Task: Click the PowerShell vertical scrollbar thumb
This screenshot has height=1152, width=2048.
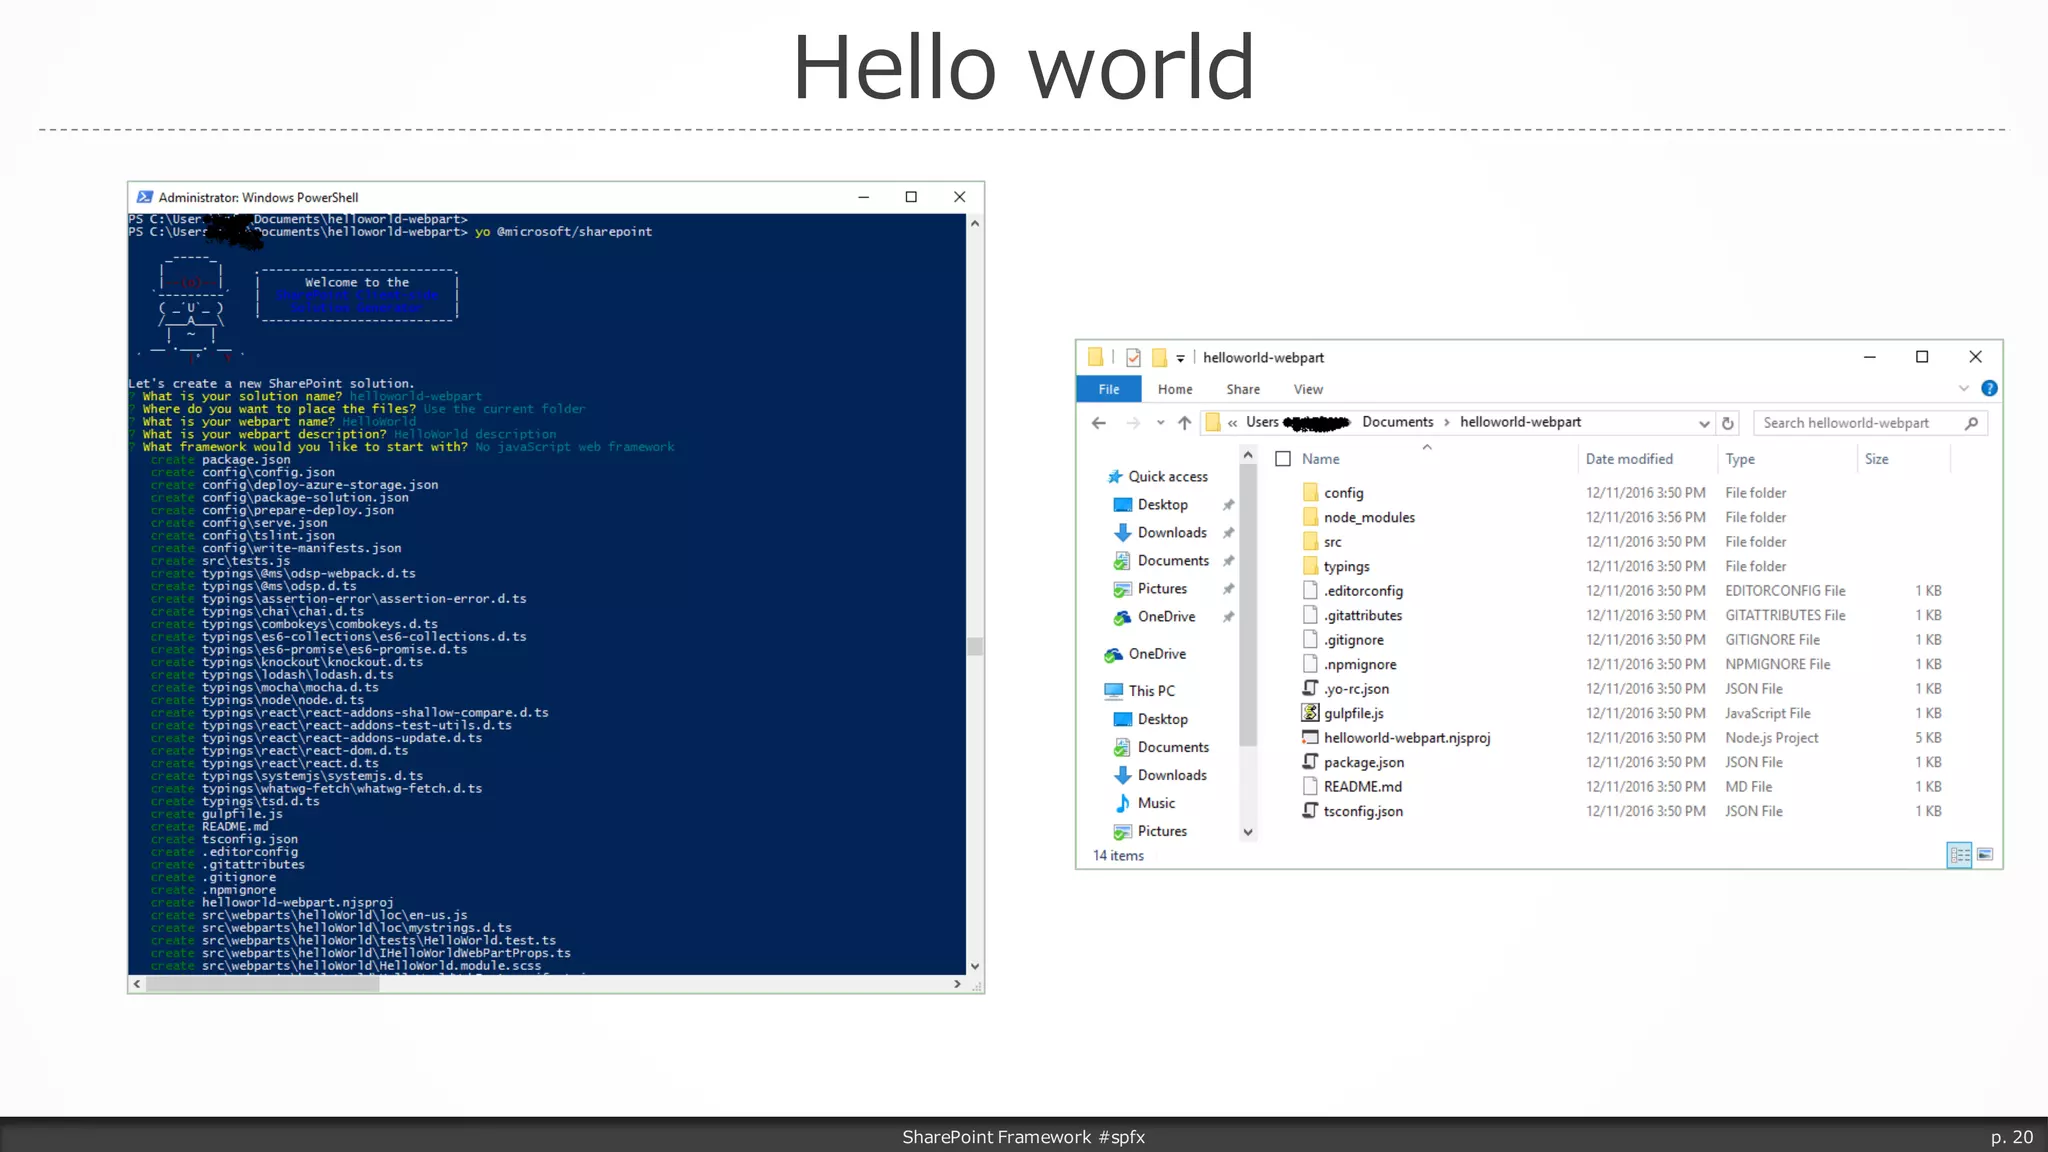Action: (x=975, y=647)
